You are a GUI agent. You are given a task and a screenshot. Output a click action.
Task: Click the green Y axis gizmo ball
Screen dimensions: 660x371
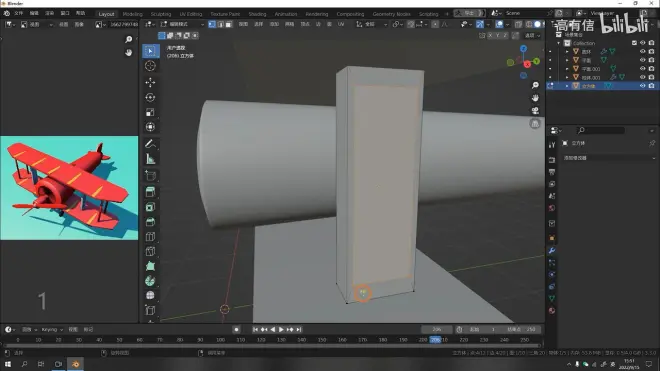pyautogui.click(x=537, y=61)
